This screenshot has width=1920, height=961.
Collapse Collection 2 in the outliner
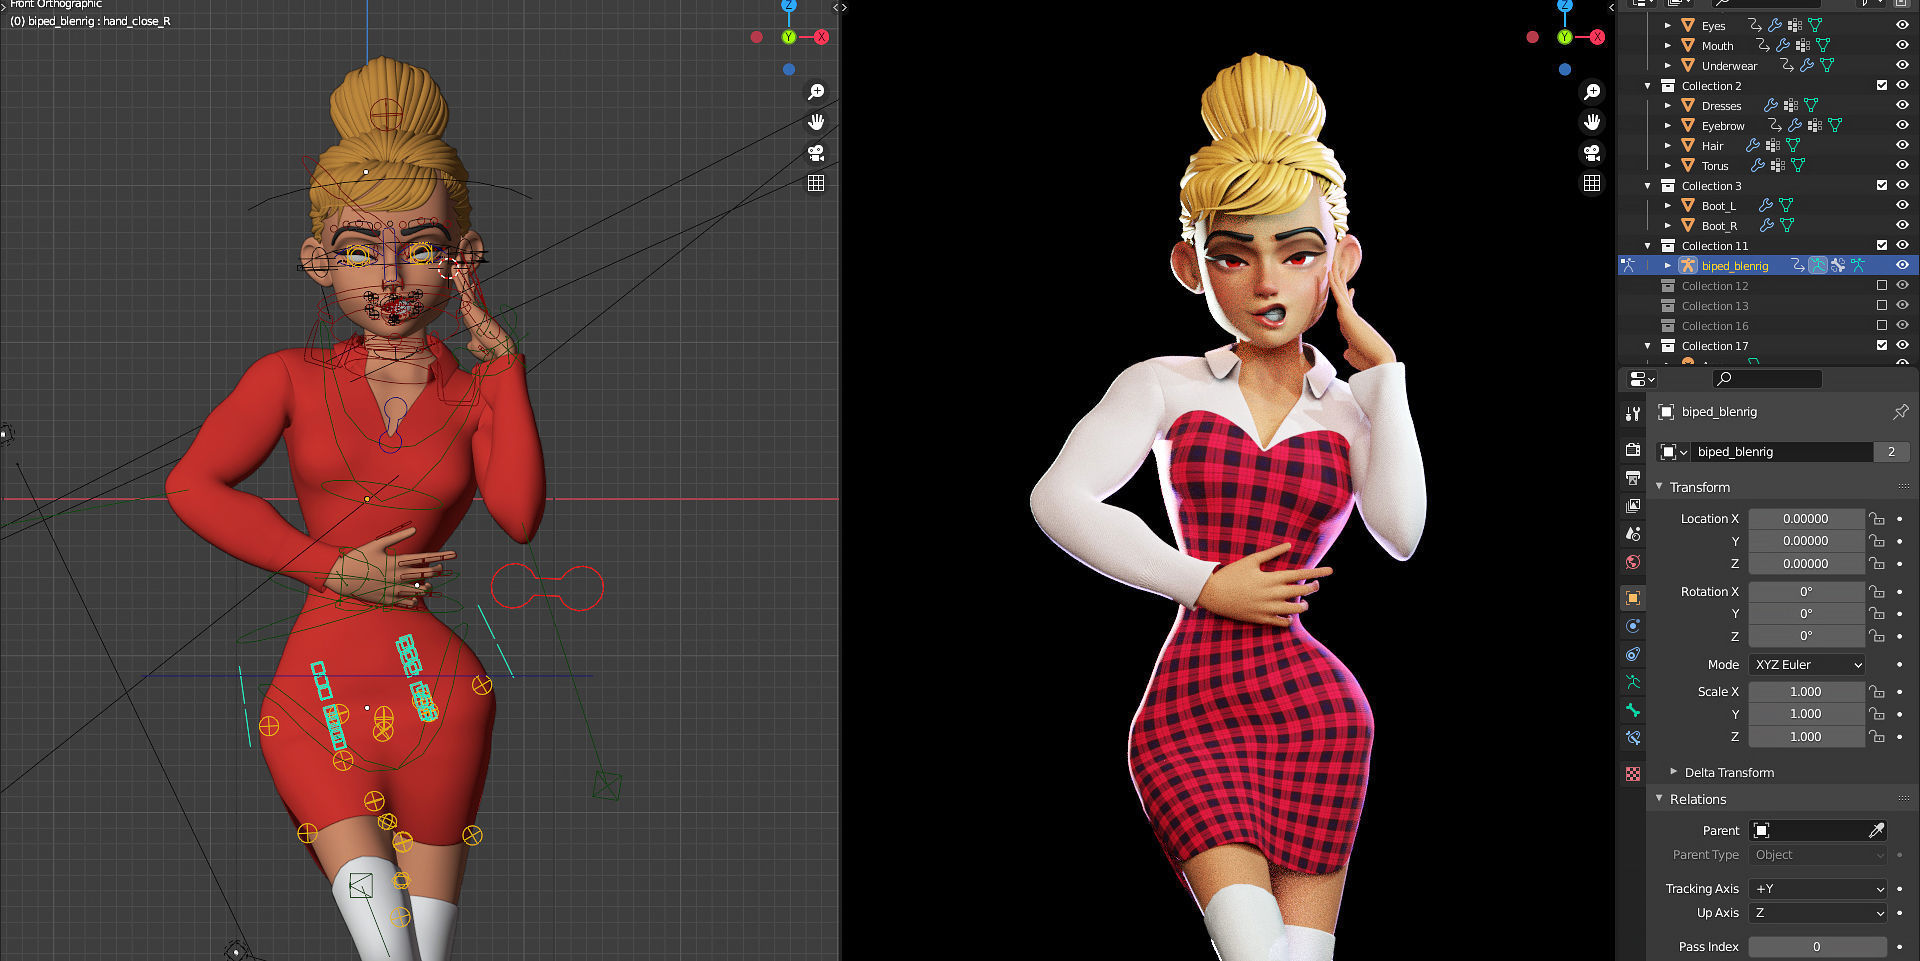(x=1647, y=86)
